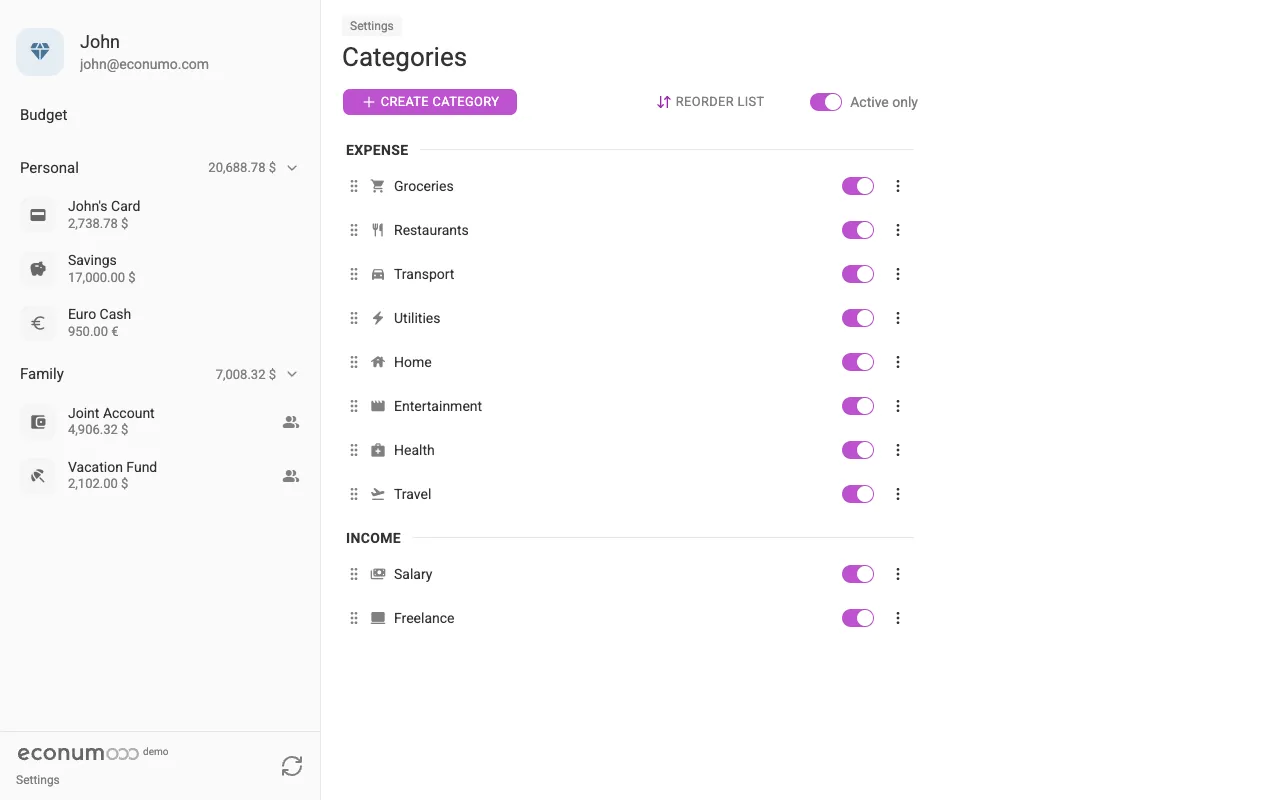This screenshot has height=800, width=1280.
Task: Click the credit card icon for John's Card
Action: tap(38, 215)
